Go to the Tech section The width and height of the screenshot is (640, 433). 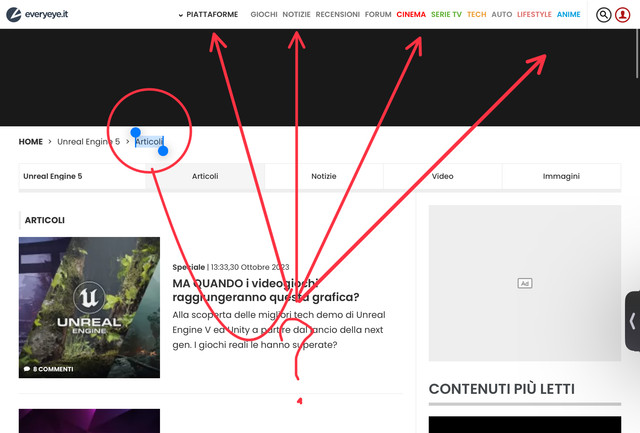476,15
